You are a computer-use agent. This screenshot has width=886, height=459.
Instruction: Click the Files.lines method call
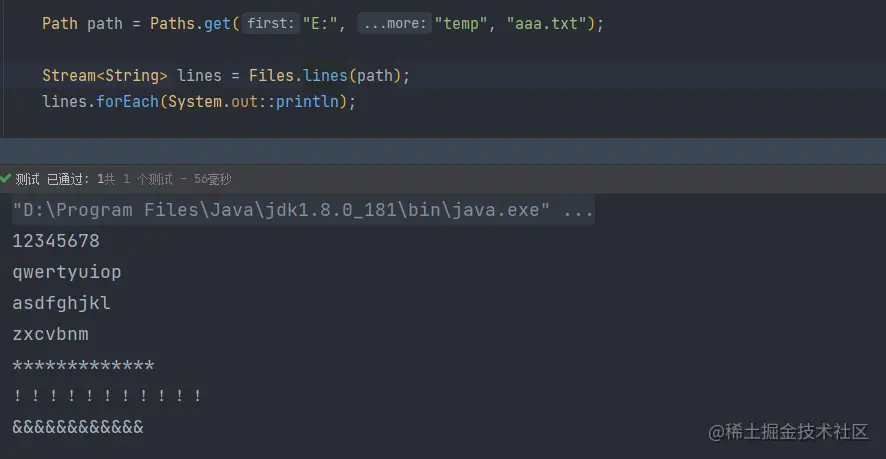click(298, 75)
